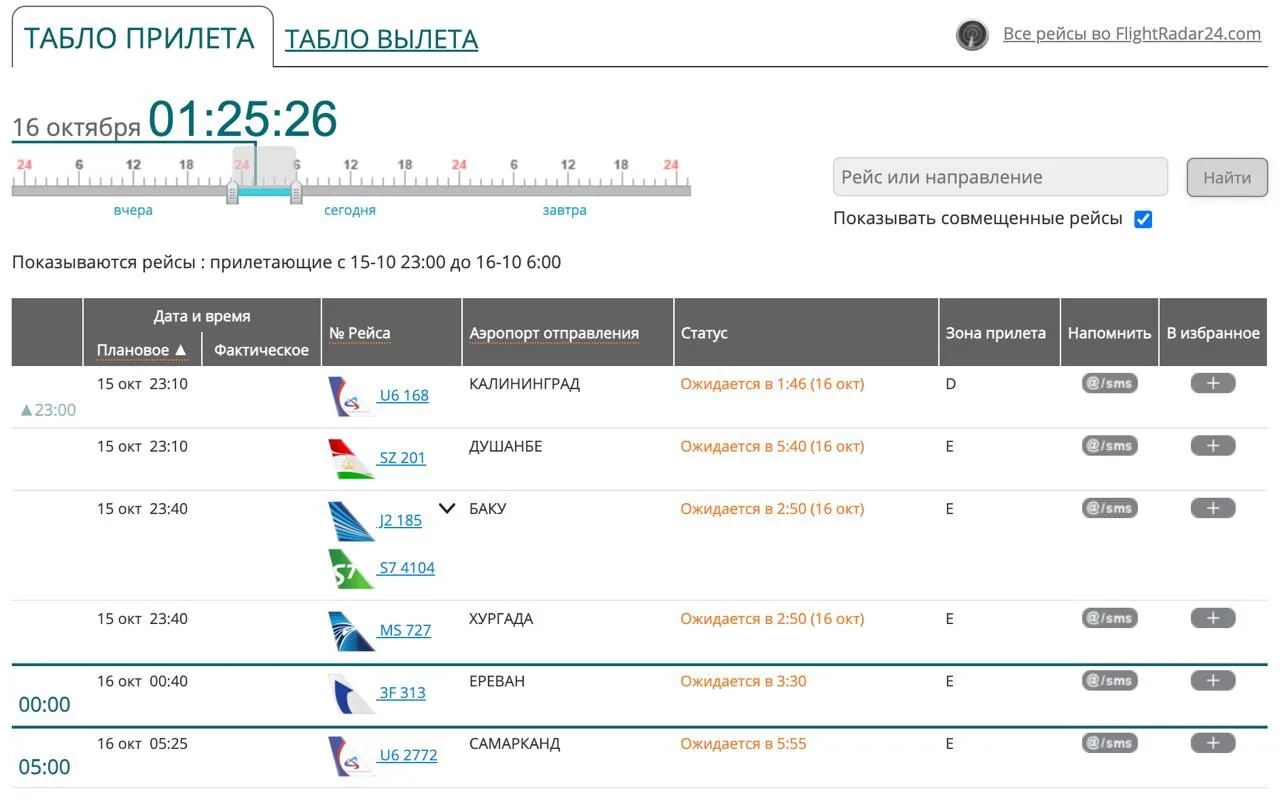Add Yerevan flight 3F 313 to favorites

1213,681
